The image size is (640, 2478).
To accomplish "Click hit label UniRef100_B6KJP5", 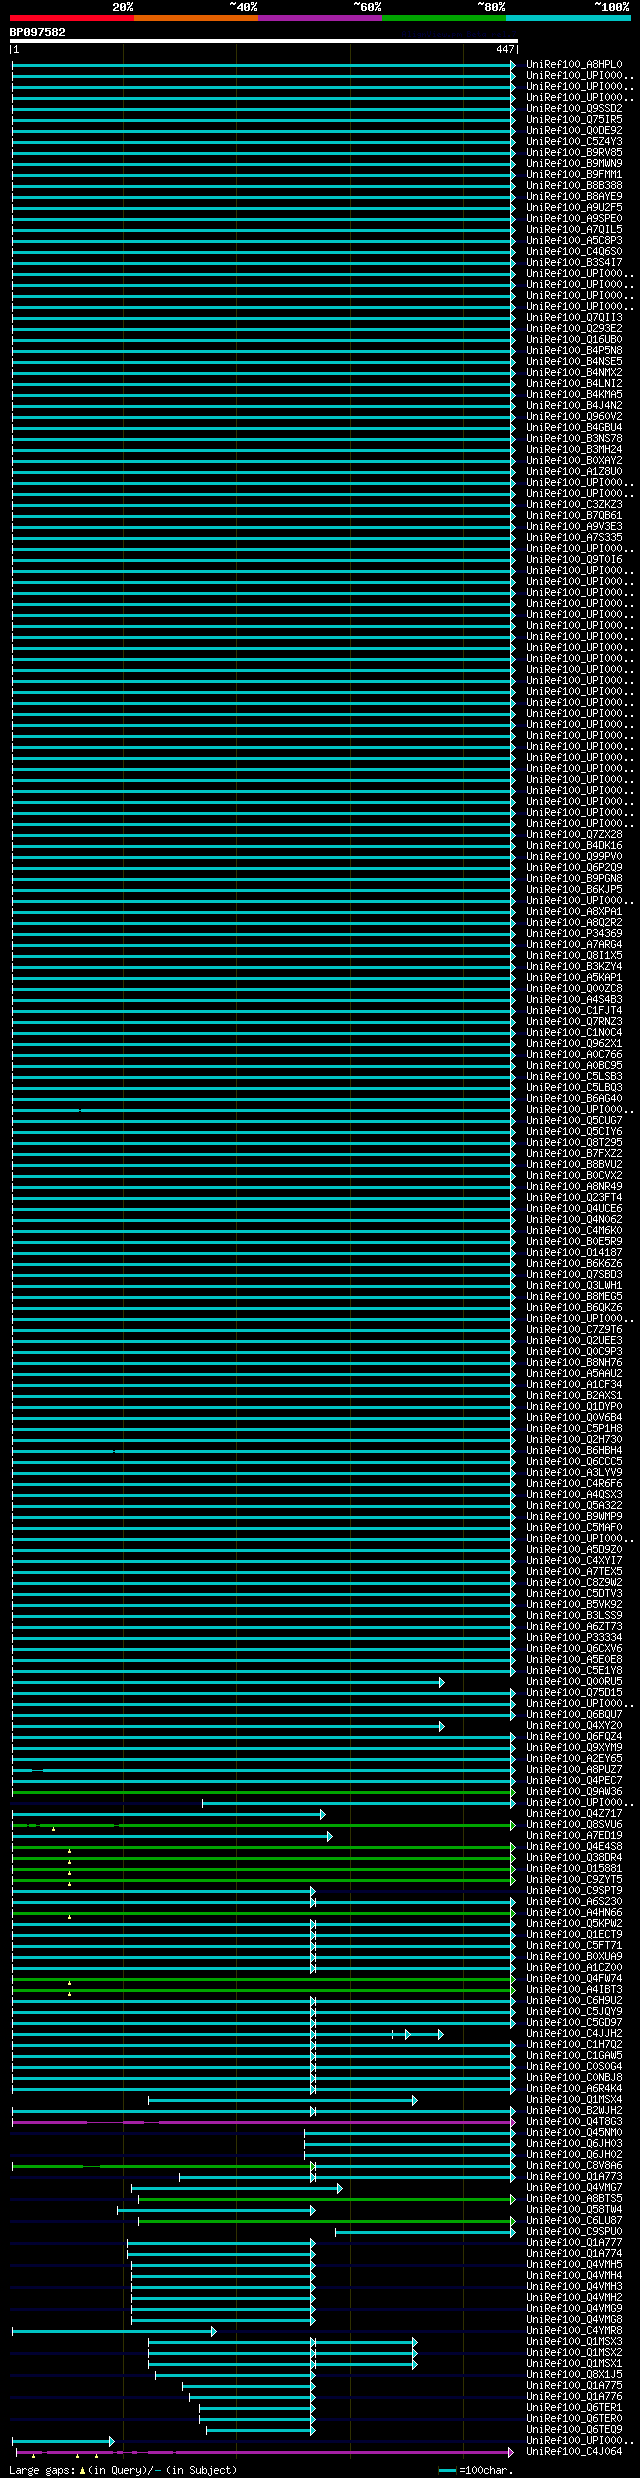I will (574, 890).
